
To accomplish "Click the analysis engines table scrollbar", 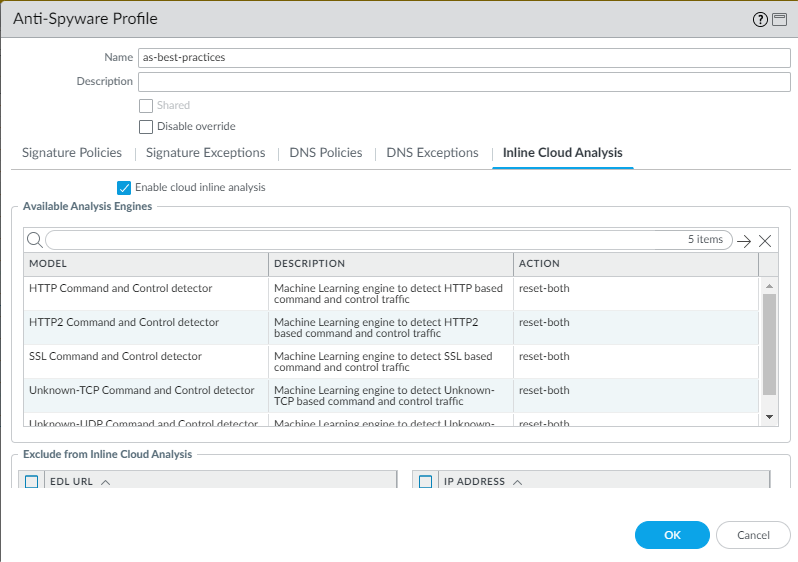I will (x=769, y=343).
